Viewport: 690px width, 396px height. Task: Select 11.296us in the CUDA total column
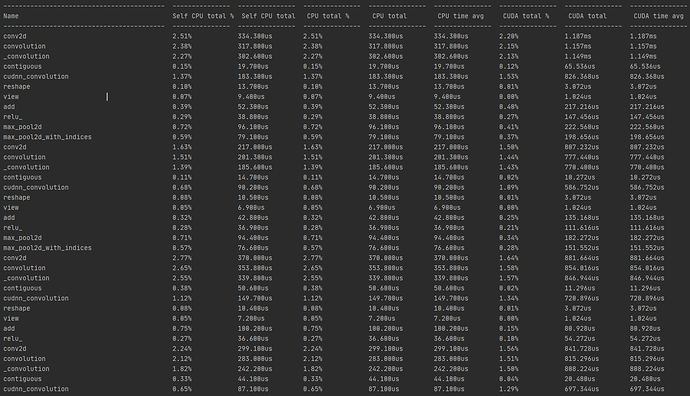(580, 288)
